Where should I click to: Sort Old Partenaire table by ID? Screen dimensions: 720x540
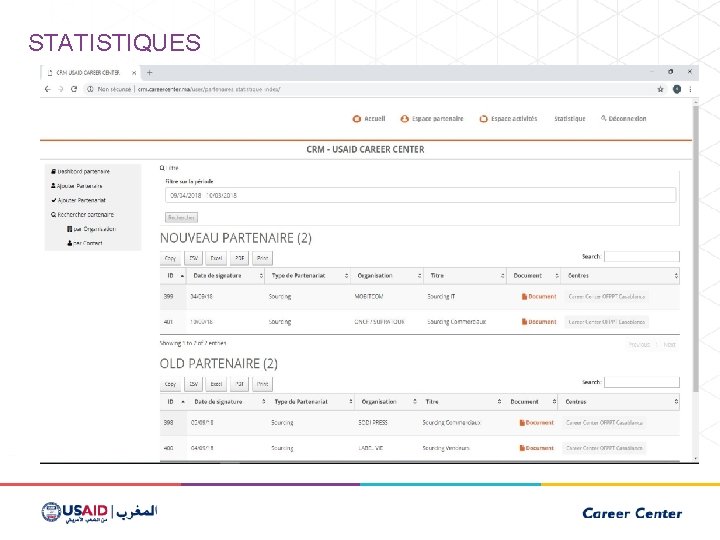[x=174, y=402]
